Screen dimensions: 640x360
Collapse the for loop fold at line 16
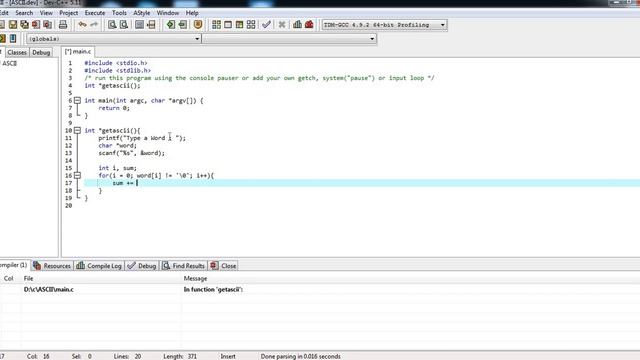[x=77, y=176]
